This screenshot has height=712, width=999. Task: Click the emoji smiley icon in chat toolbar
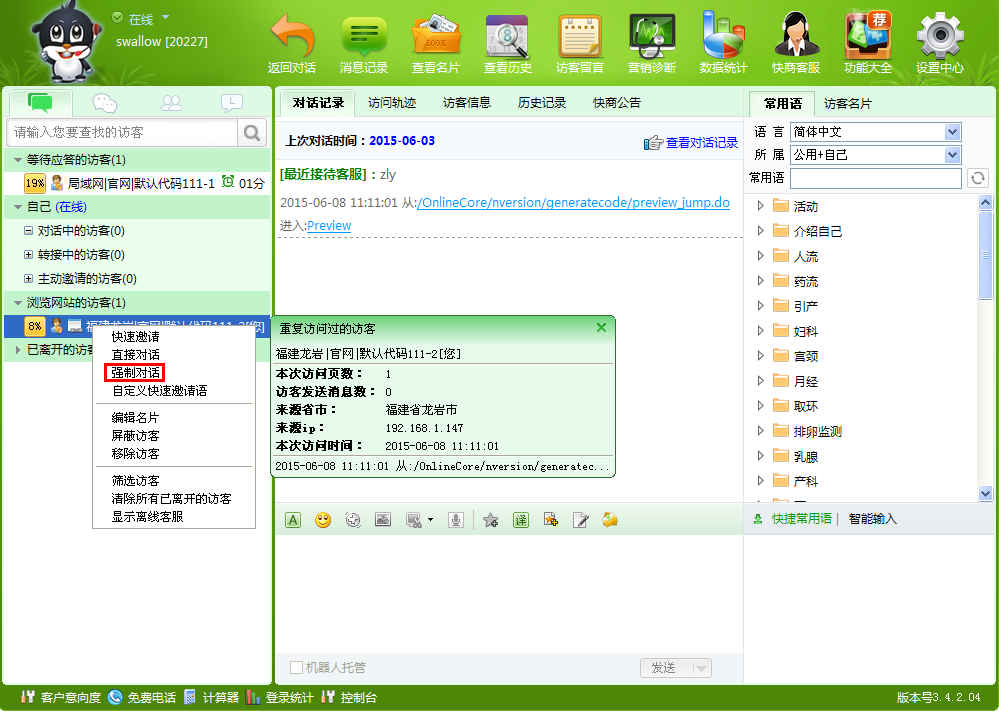pos(323,520)
